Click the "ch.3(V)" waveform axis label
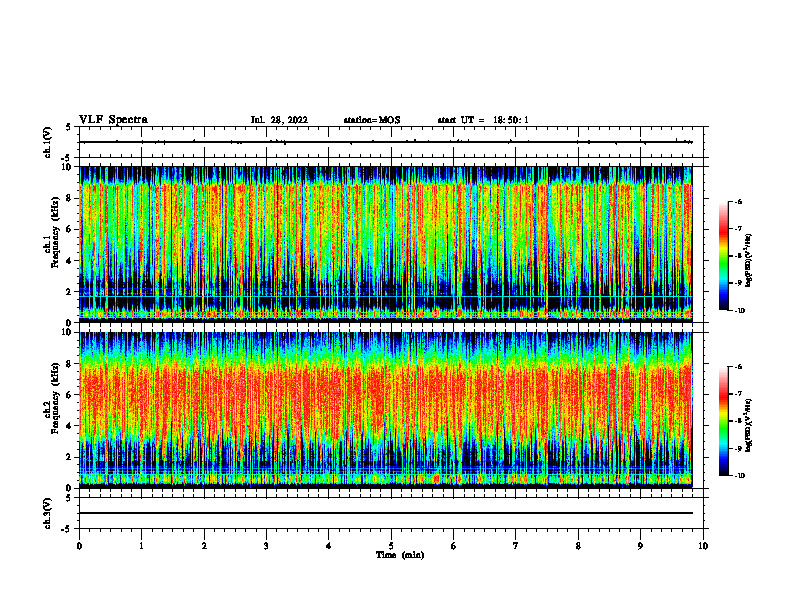 (47, 513)
